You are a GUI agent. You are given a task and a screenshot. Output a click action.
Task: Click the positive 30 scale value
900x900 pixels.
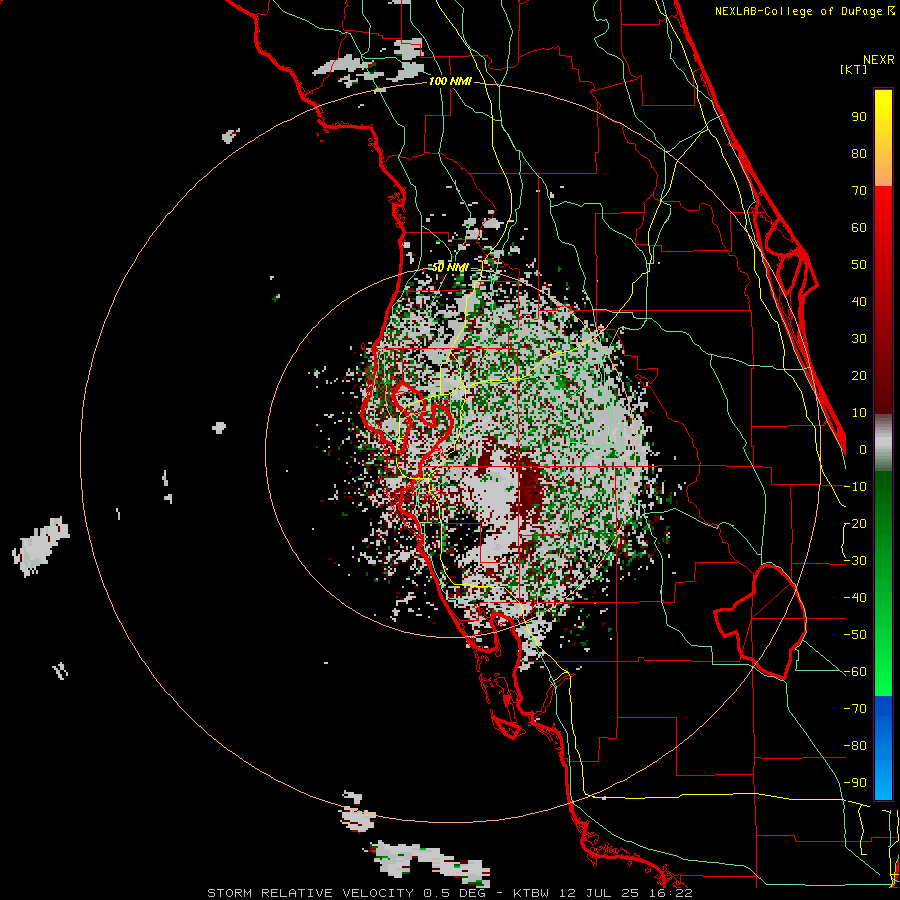point(859,339)
